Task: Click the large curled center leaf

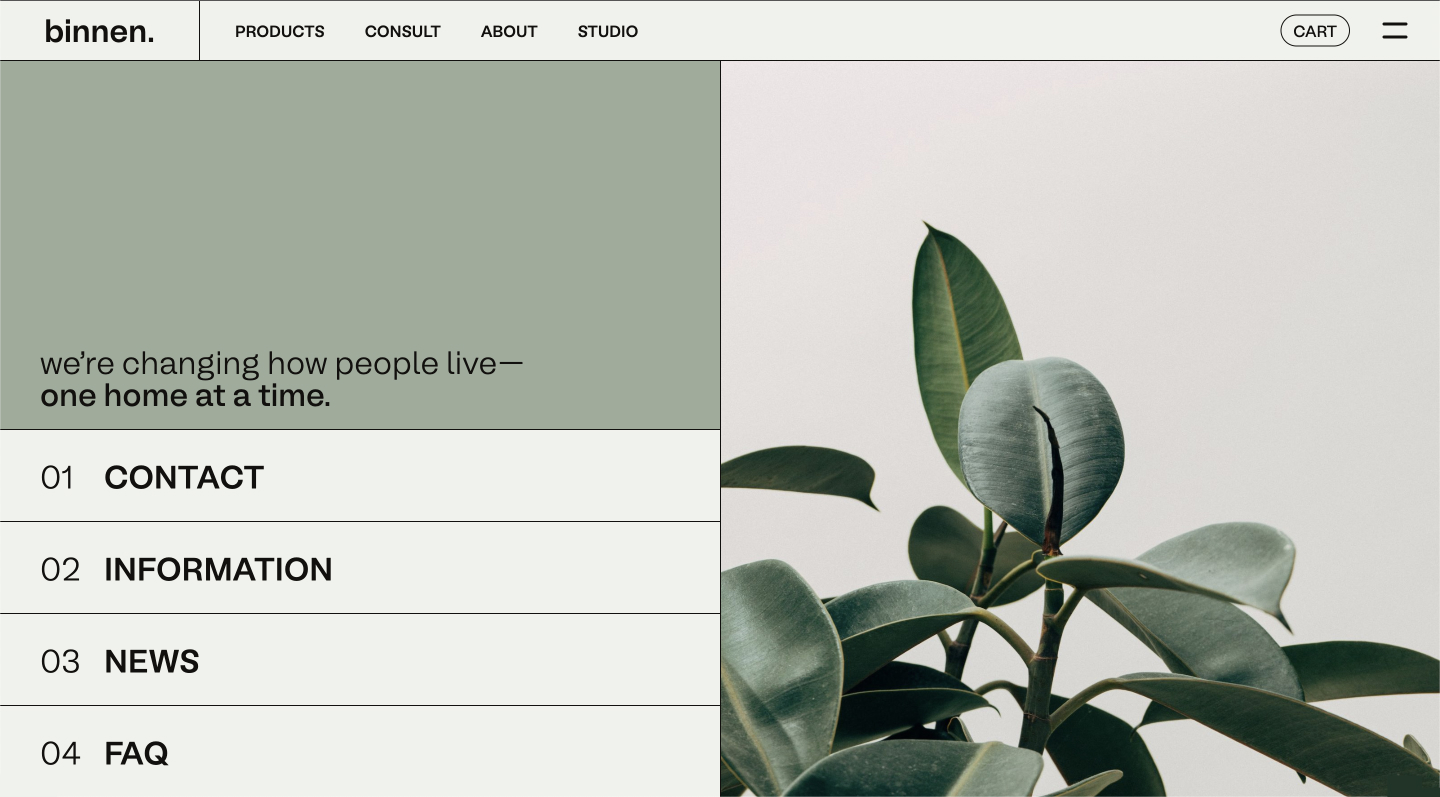Action: click(x=1040, y=450)
